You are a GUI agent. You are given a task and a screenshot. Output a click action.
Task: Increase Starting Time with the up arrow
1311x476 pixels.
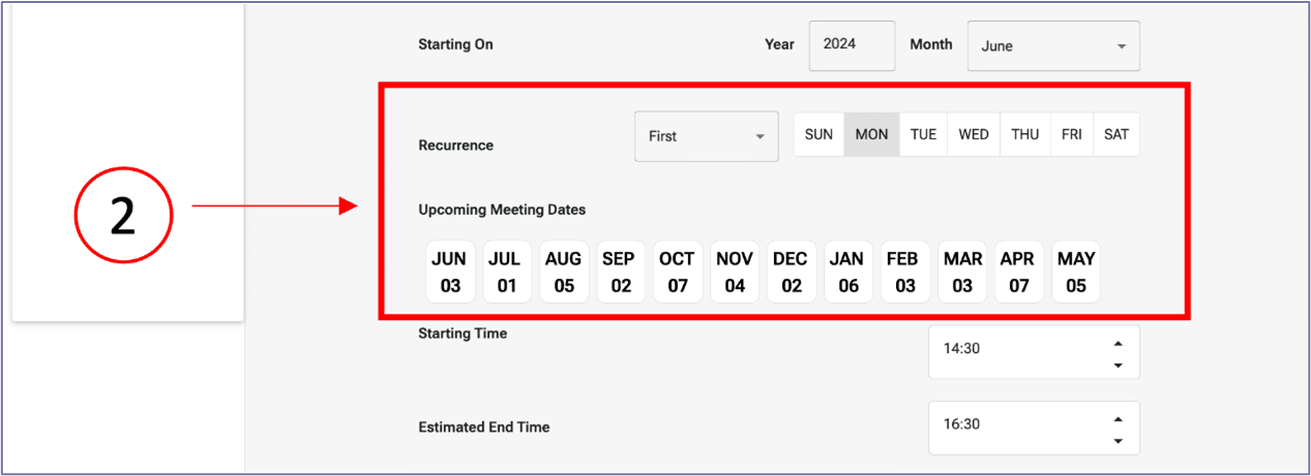pos(1117,343)
